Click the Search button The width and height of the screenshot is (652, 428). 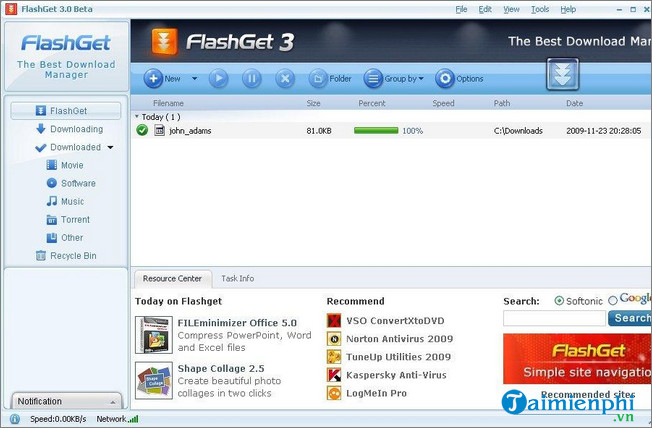coord(630,318)
